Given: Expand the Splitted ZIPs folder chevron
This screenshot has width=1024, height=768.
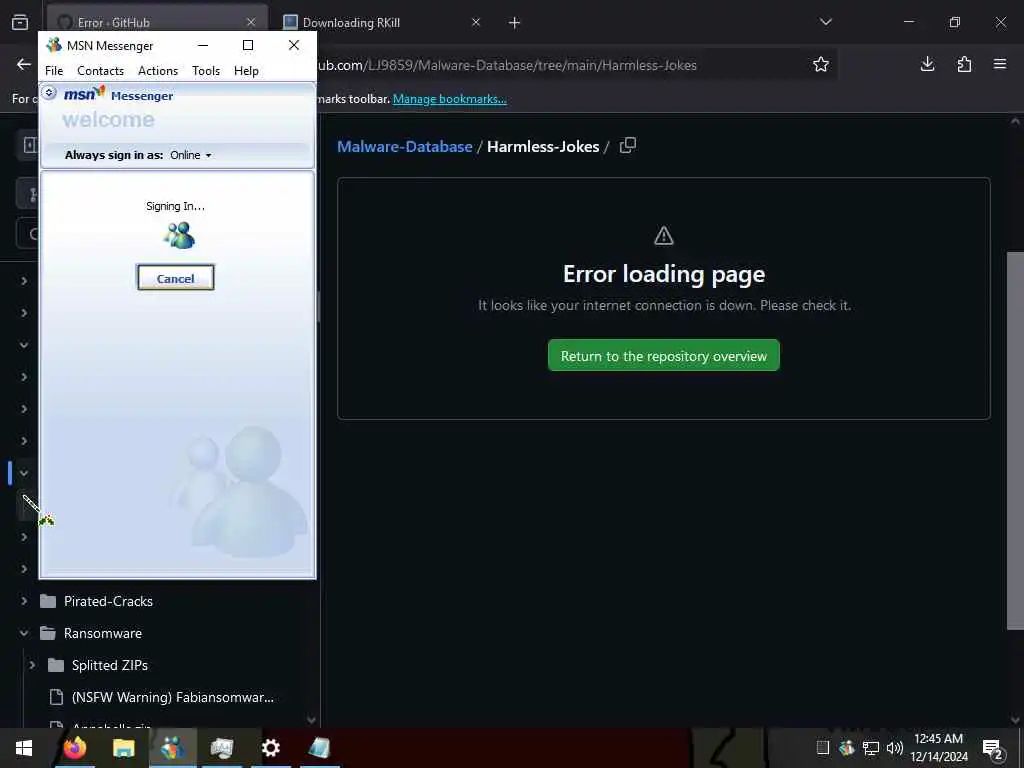Looking at the screenshot, I should 32,665.
